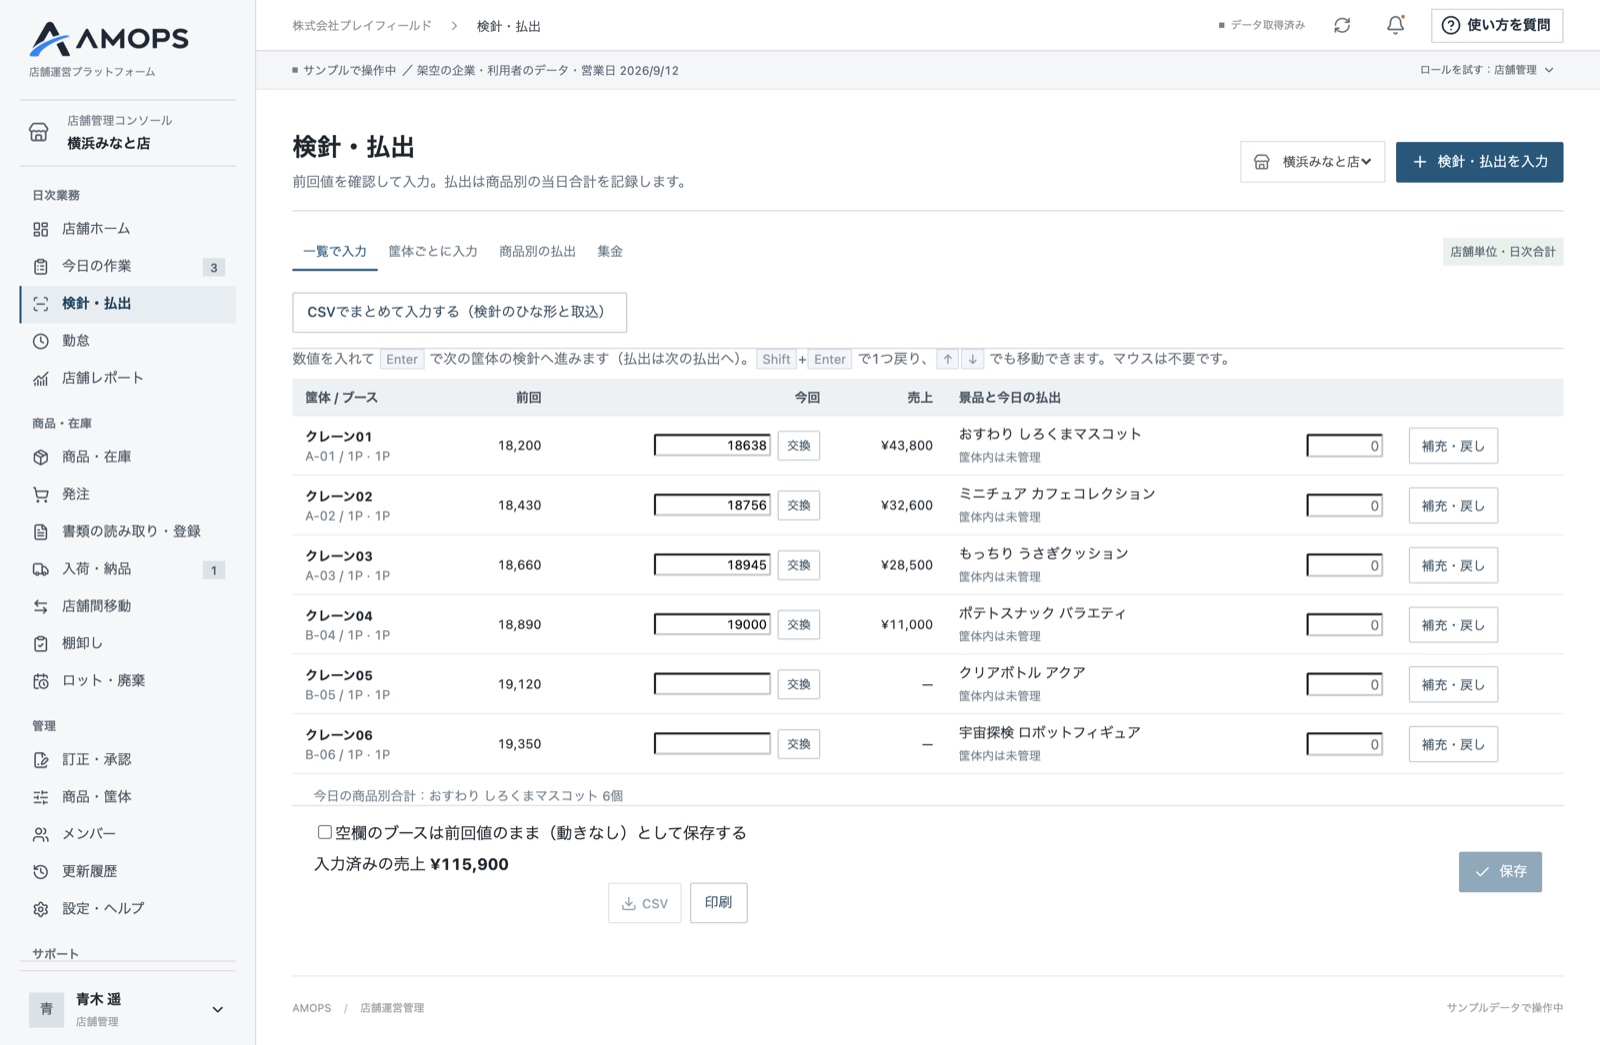Click the 保存 button
Viewport: 1600px width, 1045px height.
pos(1500,872)
